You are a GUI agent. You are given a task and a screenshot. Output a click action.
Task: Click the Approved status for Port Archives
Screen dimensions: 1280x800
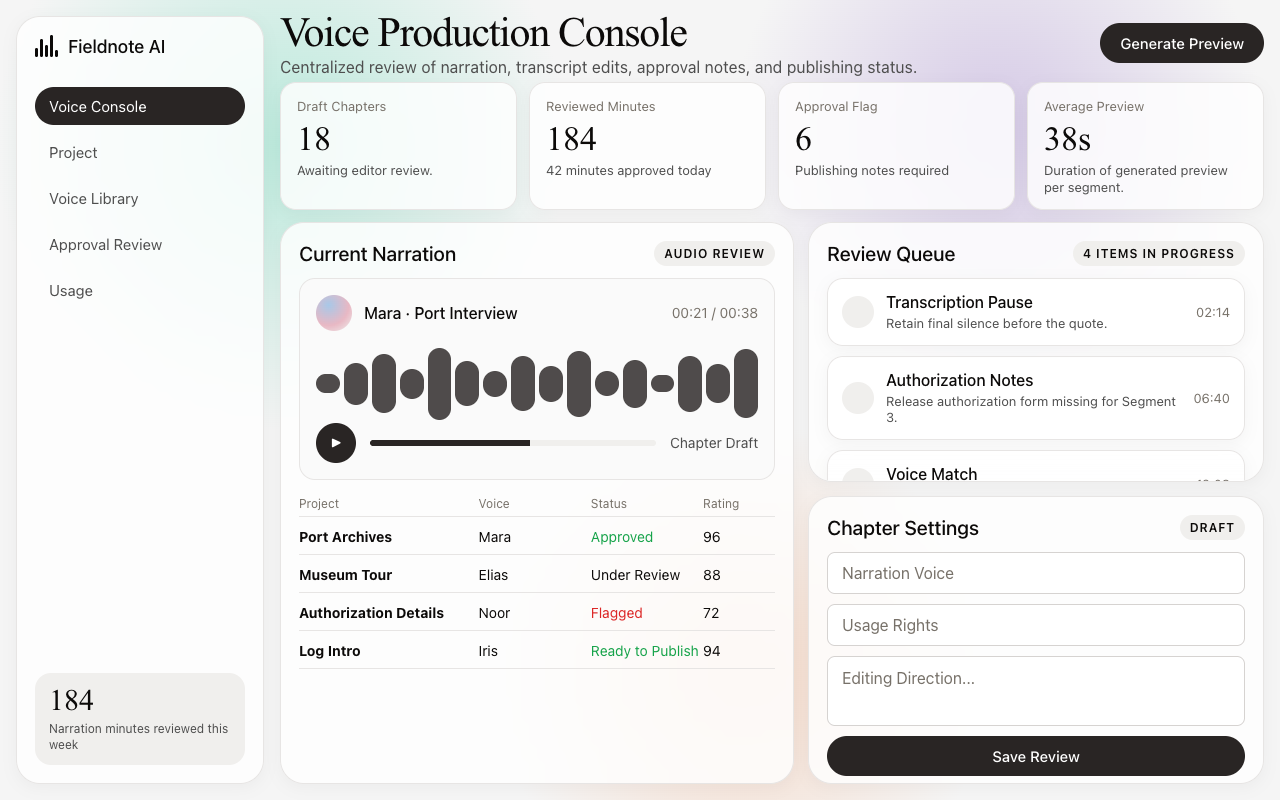click(x=622, y=537)
